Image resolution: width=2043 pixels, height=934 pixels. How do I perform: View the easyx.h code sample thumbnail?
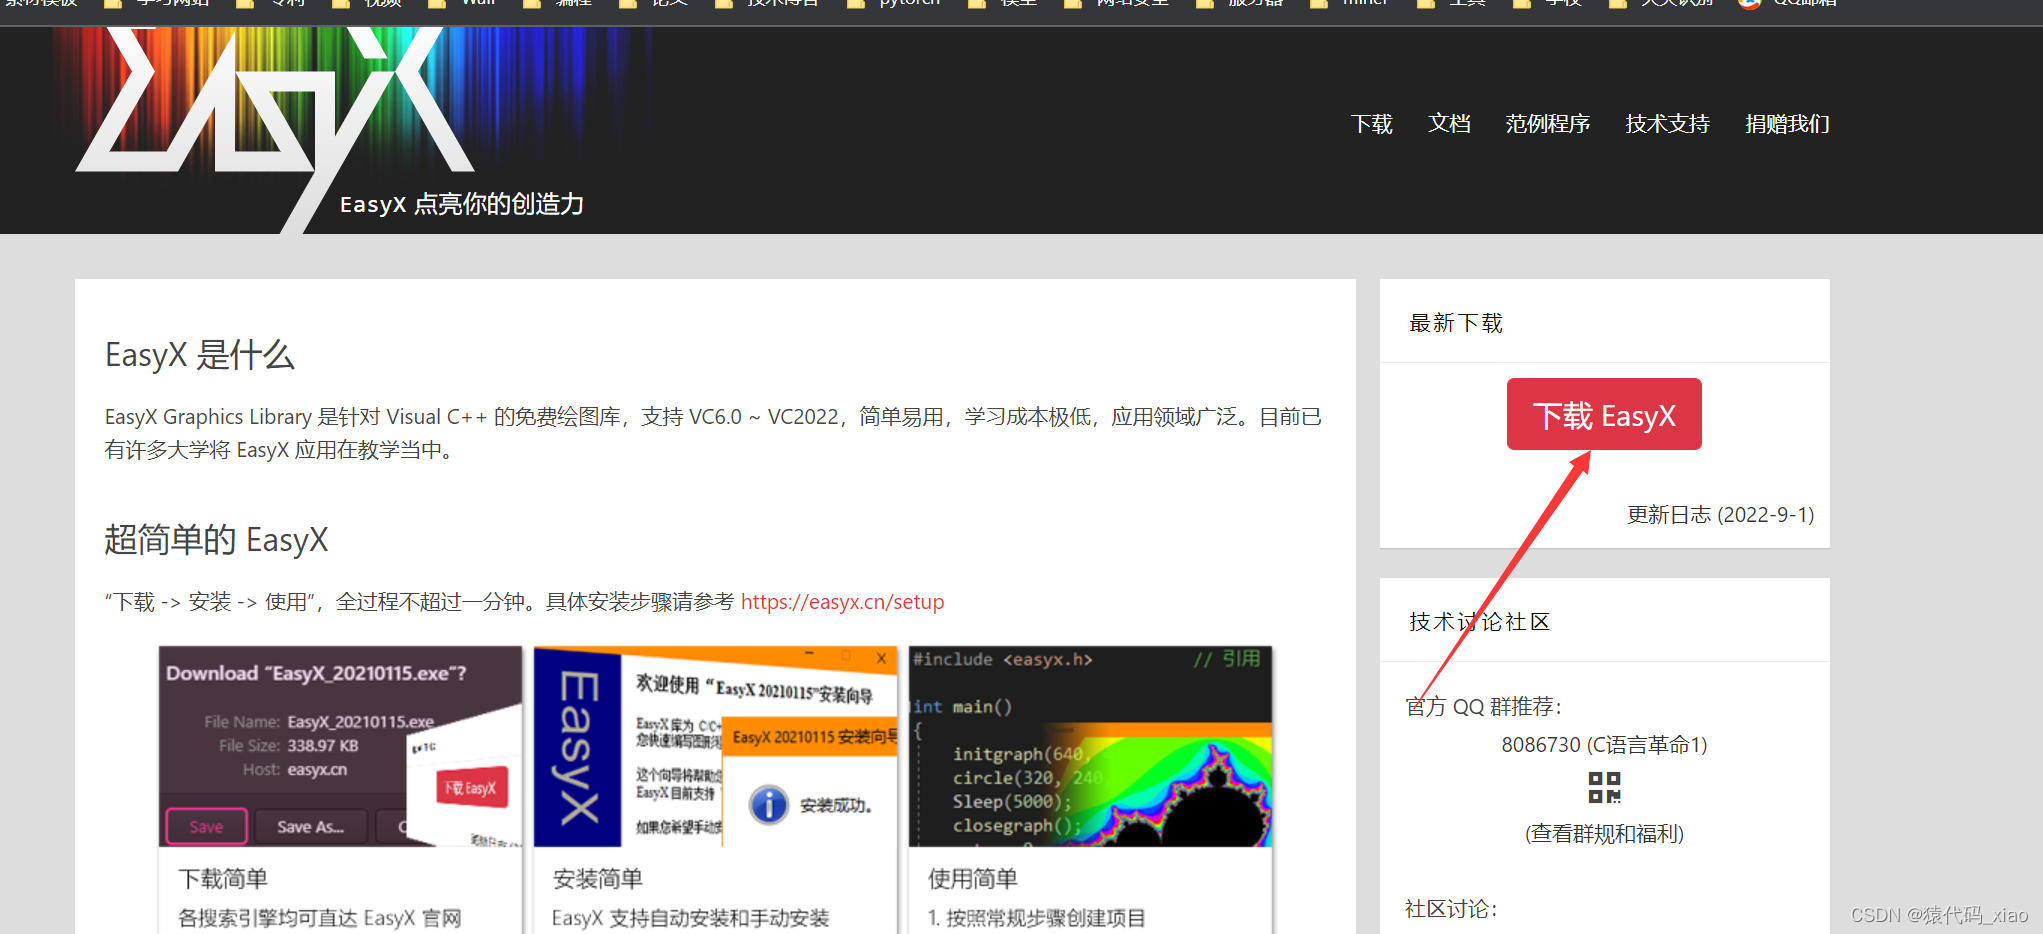click(1090, 746)
